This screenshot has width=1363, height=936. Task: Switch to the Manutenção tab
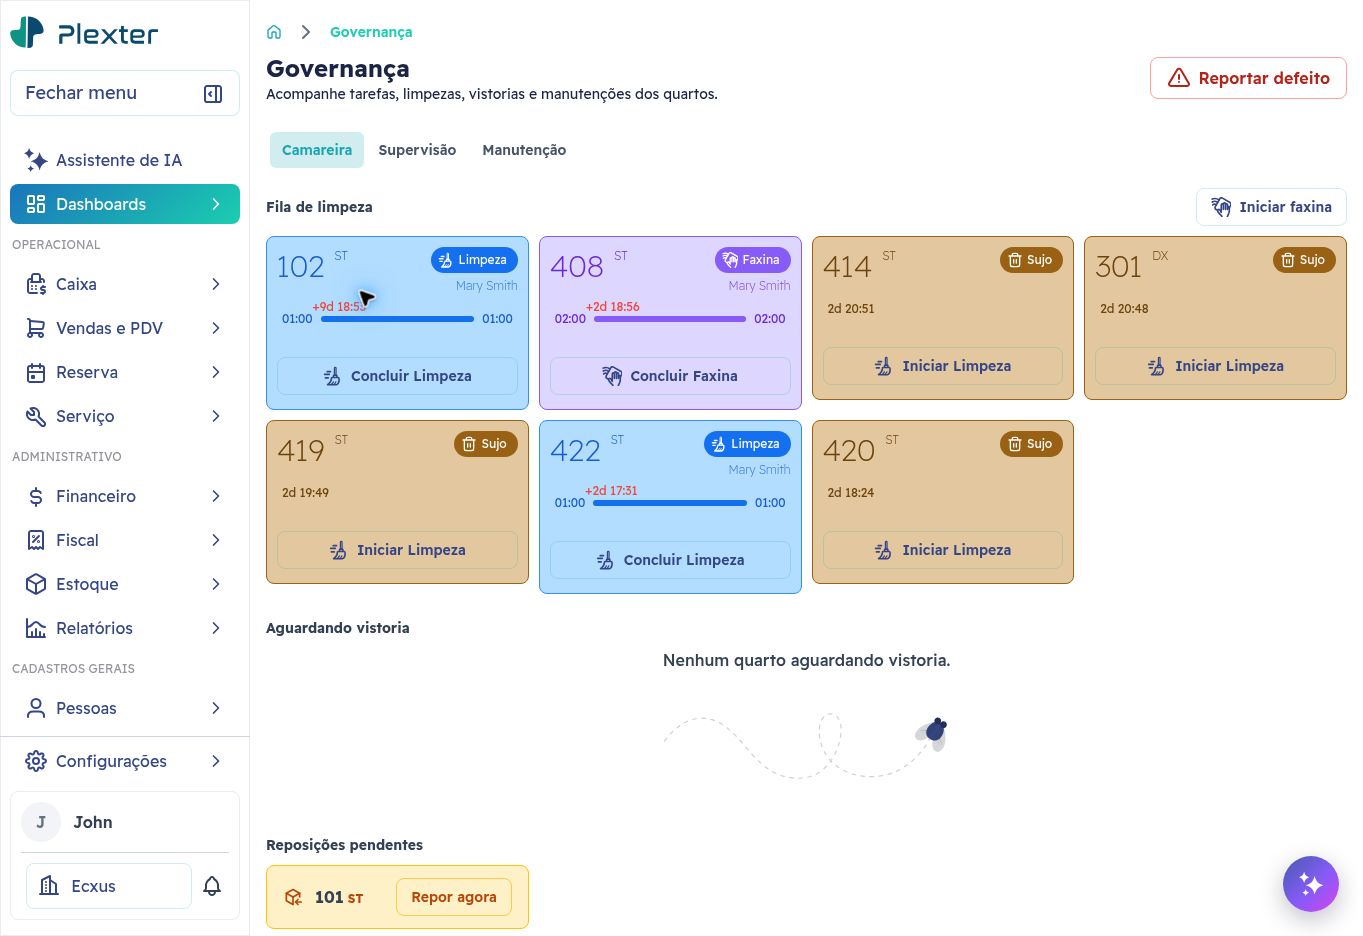click(x=524, y=150)
